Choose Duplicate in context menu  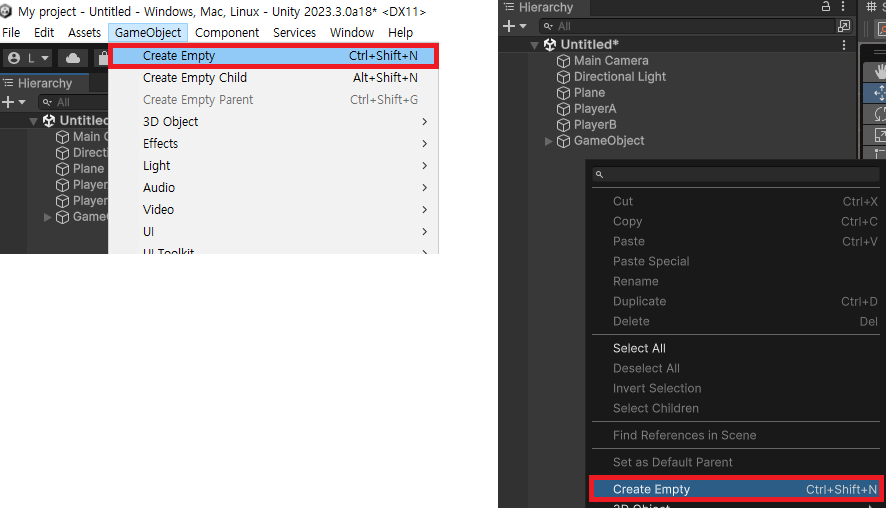[x=736, y=301]
